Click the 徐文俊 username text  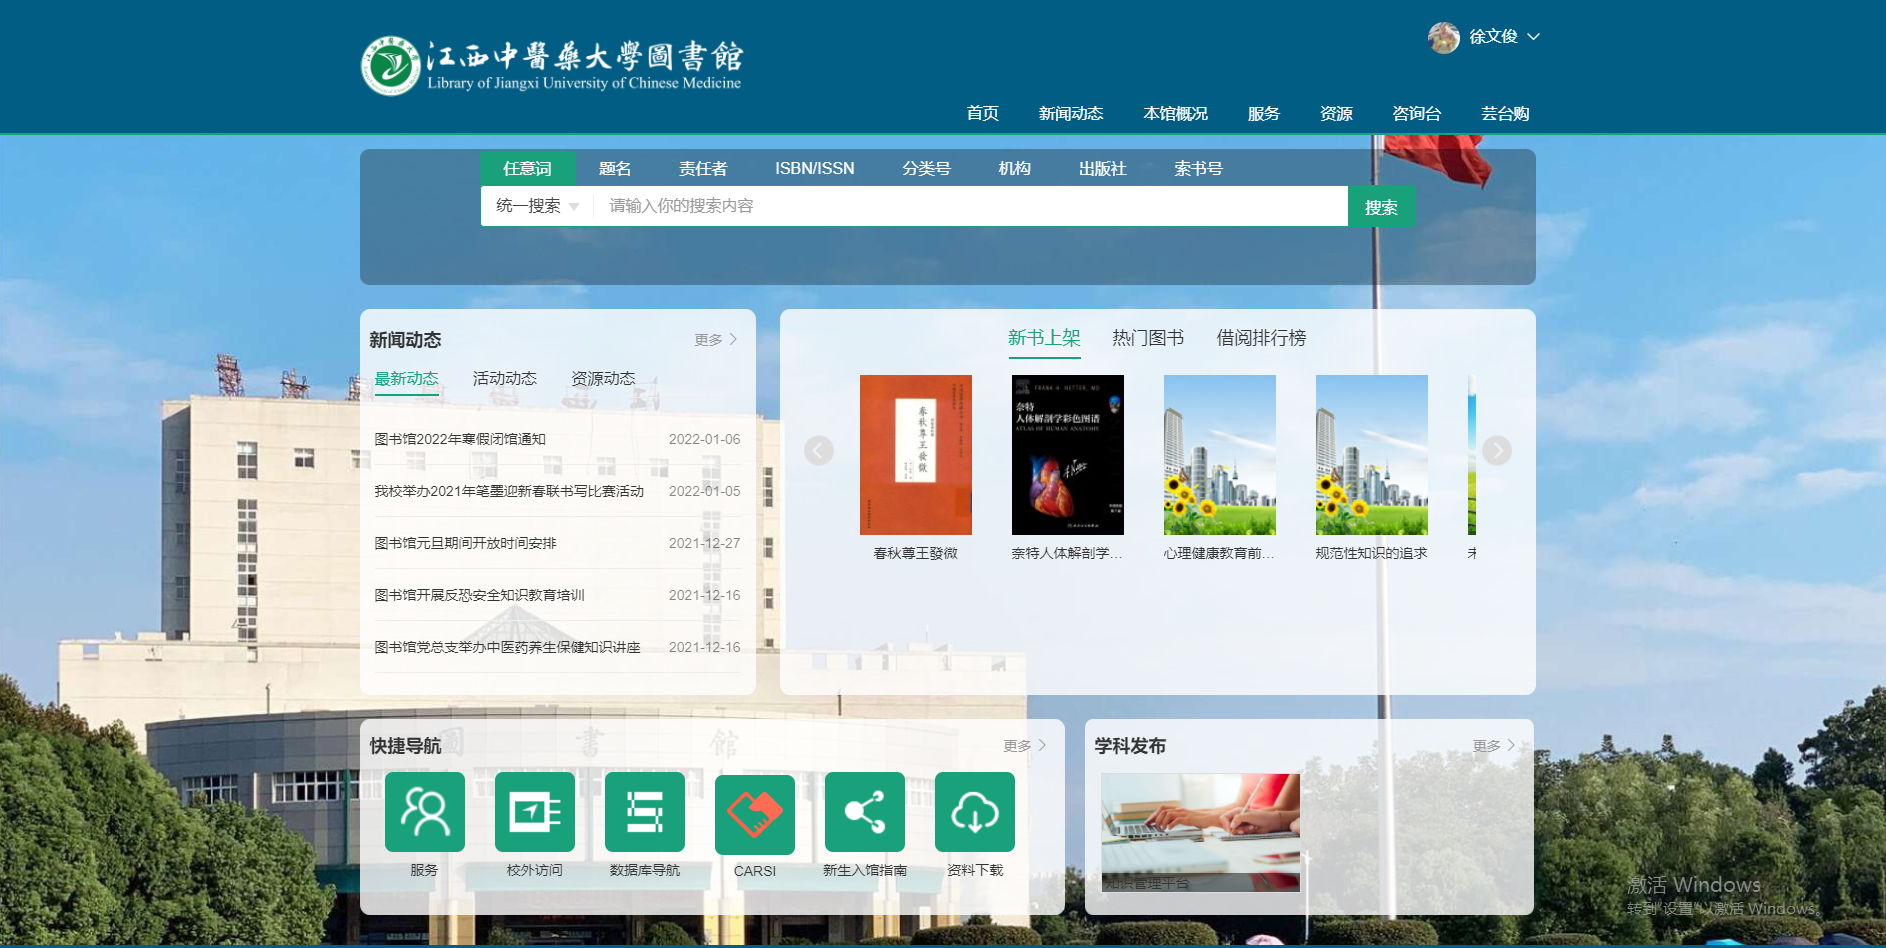tap(1493, 37)
